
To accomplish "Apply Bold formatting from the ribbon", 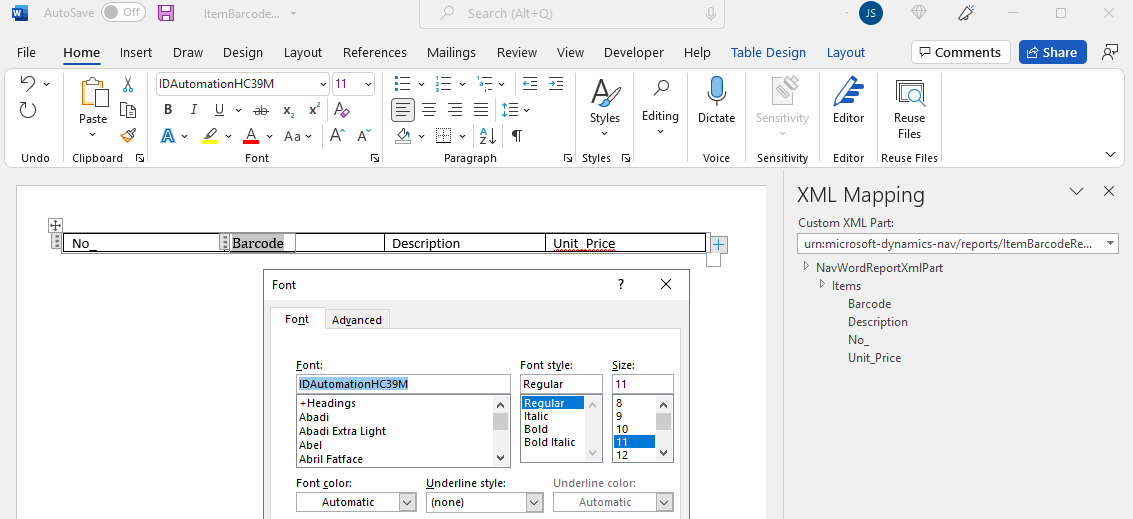I will (168, 110).
